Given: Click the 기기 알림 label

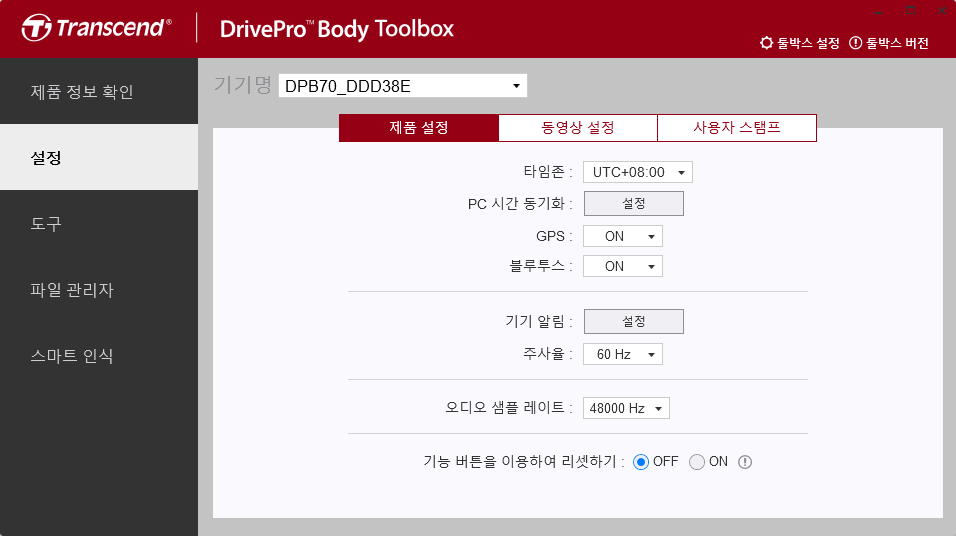Looking at the screenshot, I should (539, 321).
